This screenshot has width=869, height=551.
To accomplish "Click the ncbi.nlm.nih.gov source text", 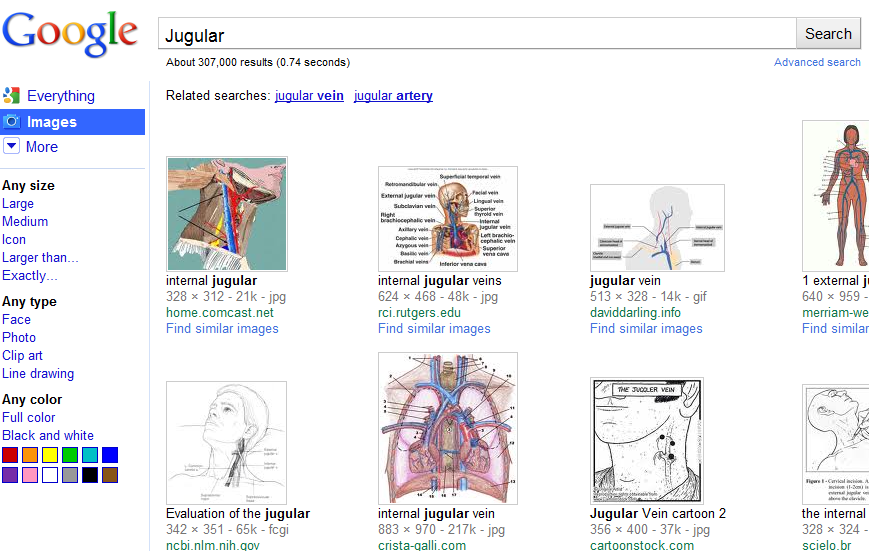I will 213,545.
